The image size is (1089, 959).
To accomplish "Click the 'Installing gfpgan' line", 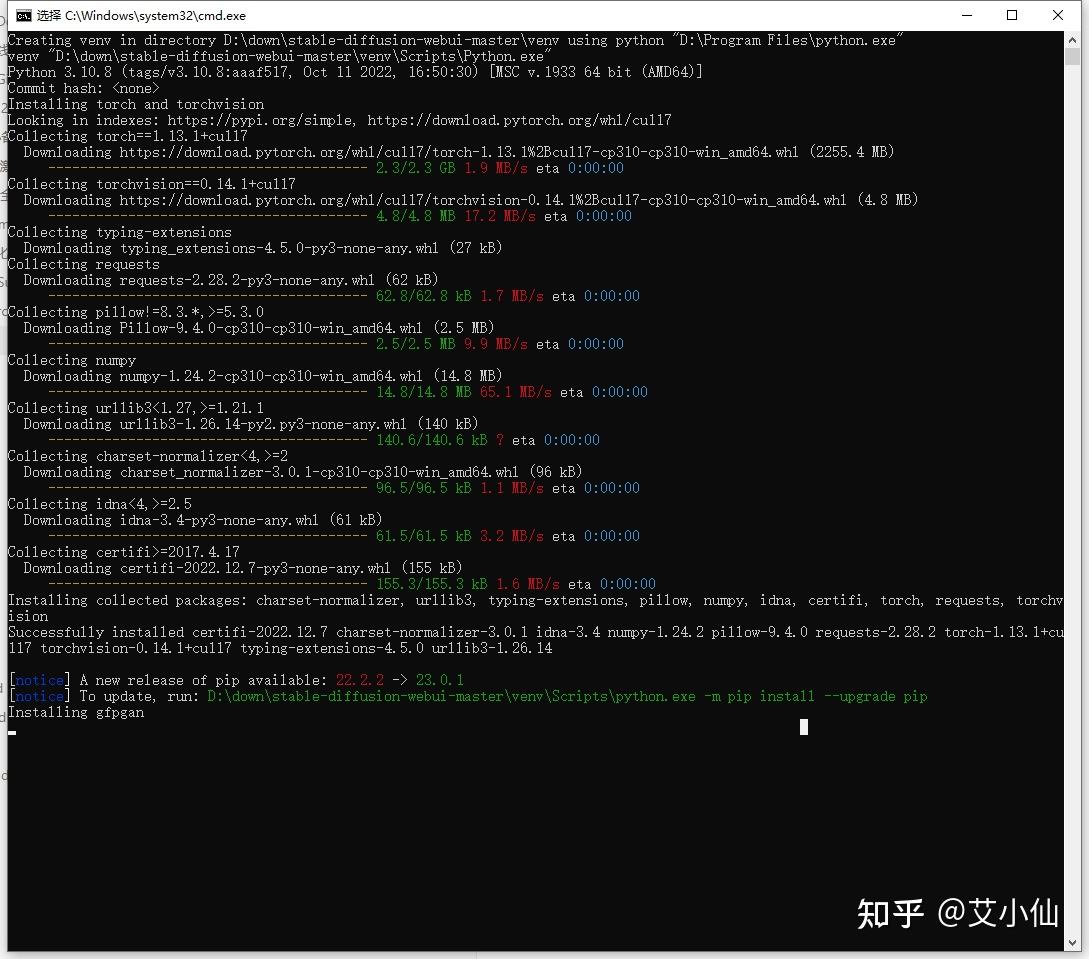I will pyautogui.click(x=76, y=712).
